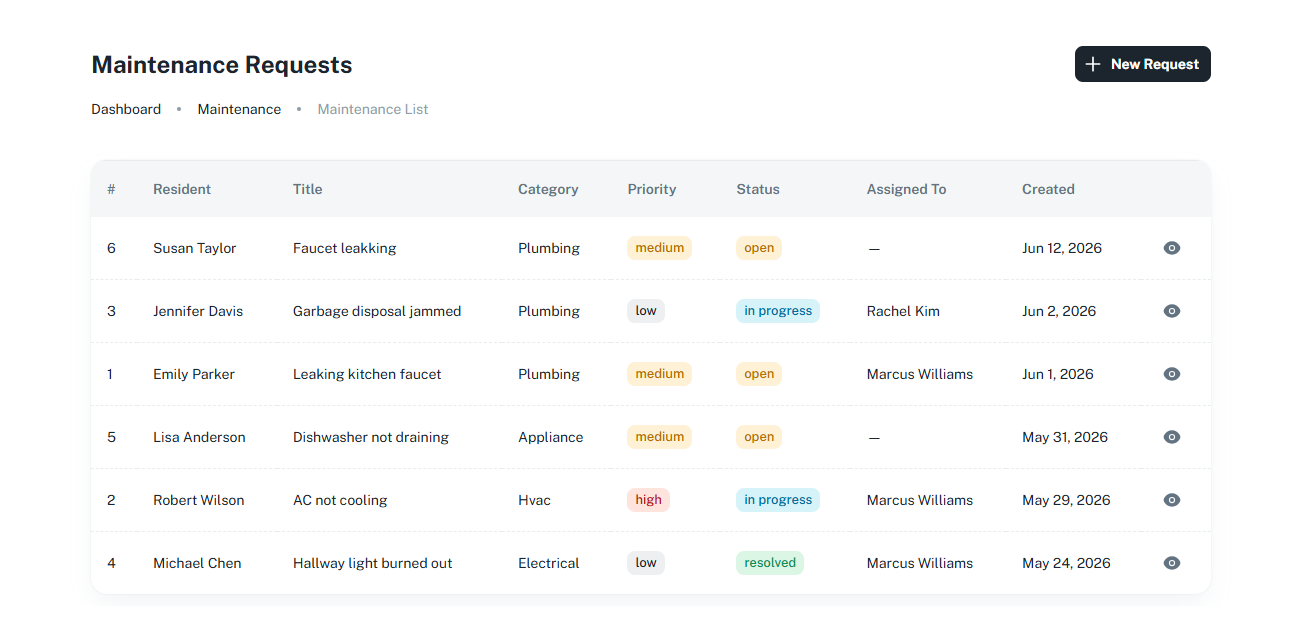Click the Assigned To column header
Screen dimensions: 1313x621
(906, 189)
